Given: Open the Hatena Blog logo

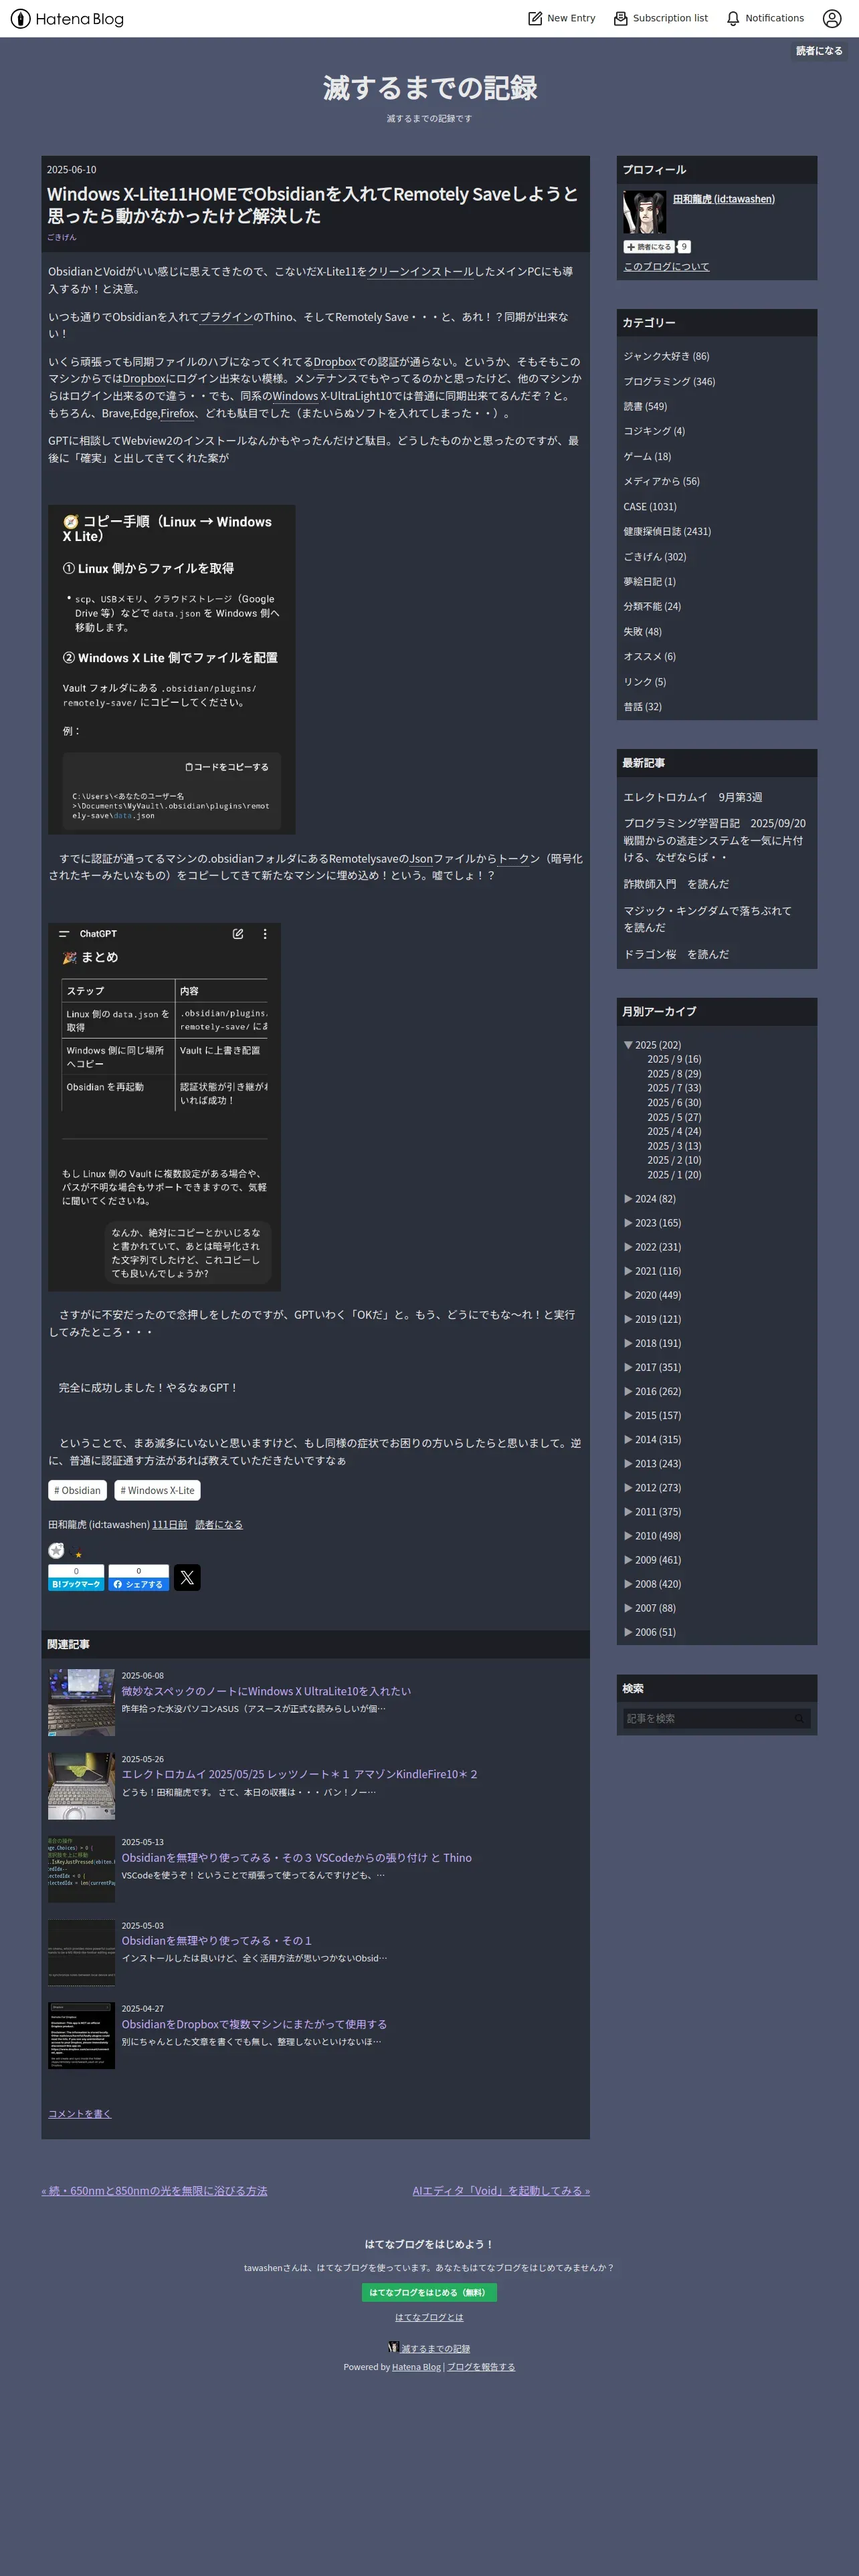Looking at the screenshot, I should point(67,18).
